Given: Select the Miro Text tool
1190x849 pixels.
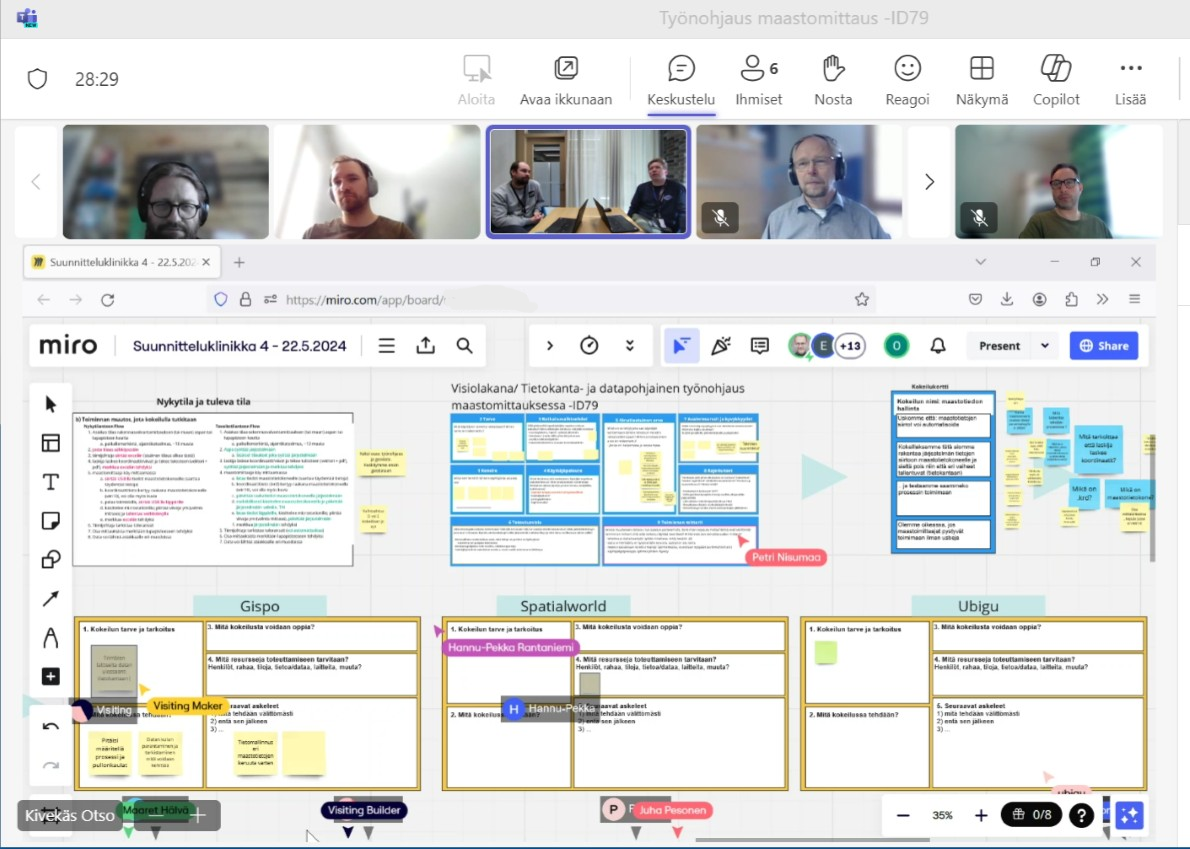Looking at the screenshot, I should pyautogui.click(x=51, y=482).
